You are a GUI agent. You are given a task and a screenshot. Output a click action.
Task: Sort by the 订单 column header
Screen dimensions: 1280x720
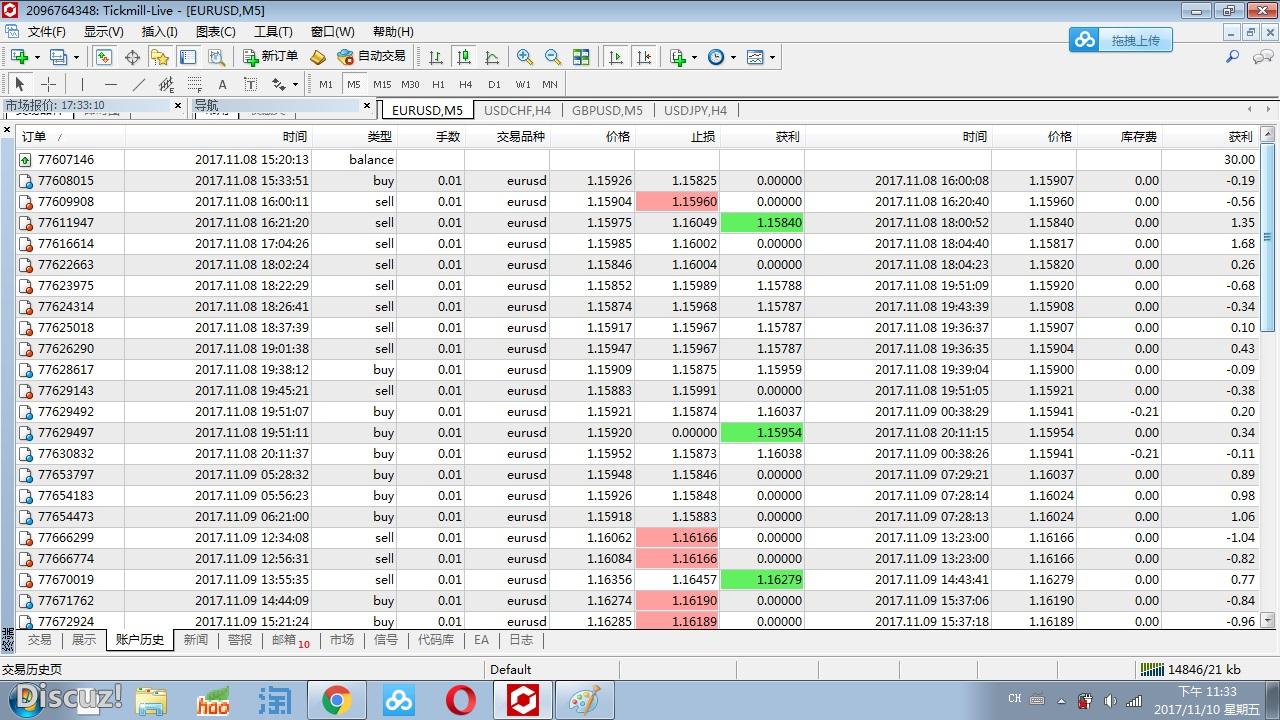[x=70, y=136]
